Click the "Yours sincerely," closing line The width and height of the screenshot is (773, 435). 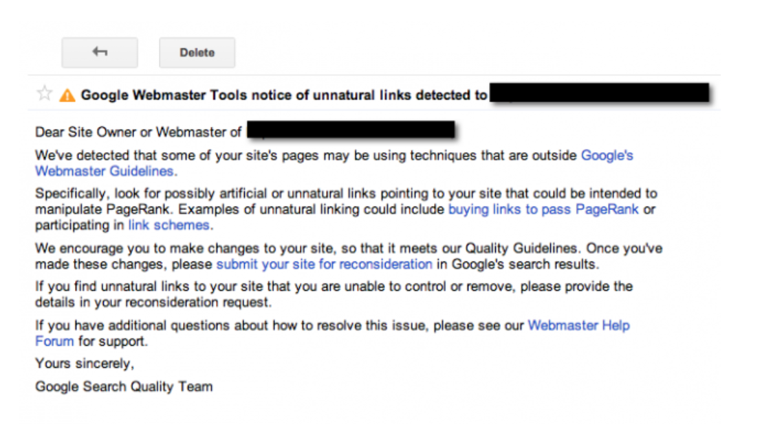[84, 363]
